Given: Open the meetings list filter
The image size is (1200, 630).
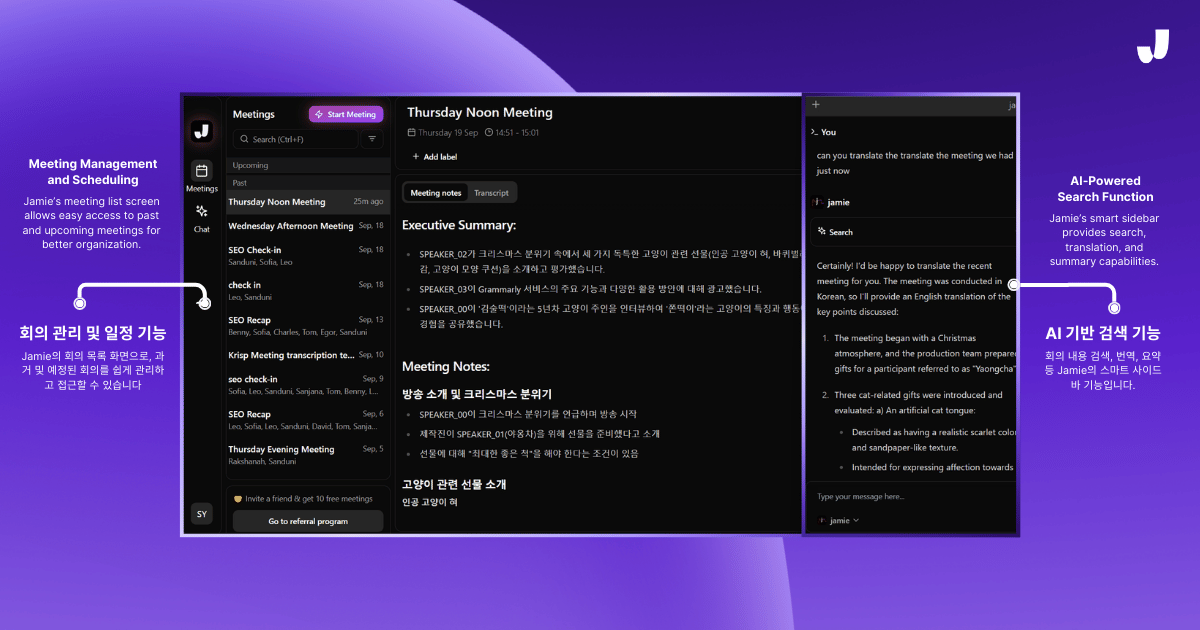Looking at the screenshot, I should point(372,139).
